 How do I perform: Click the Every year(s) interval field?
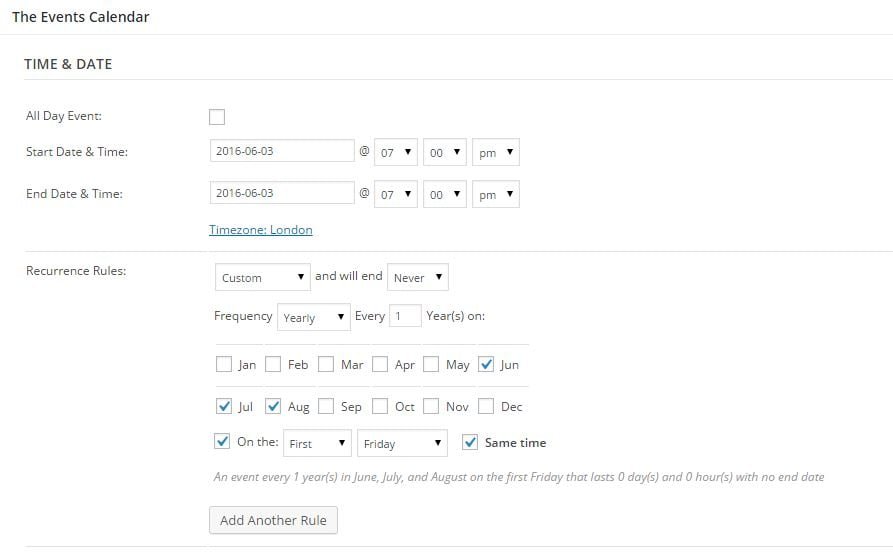[405, 316]
